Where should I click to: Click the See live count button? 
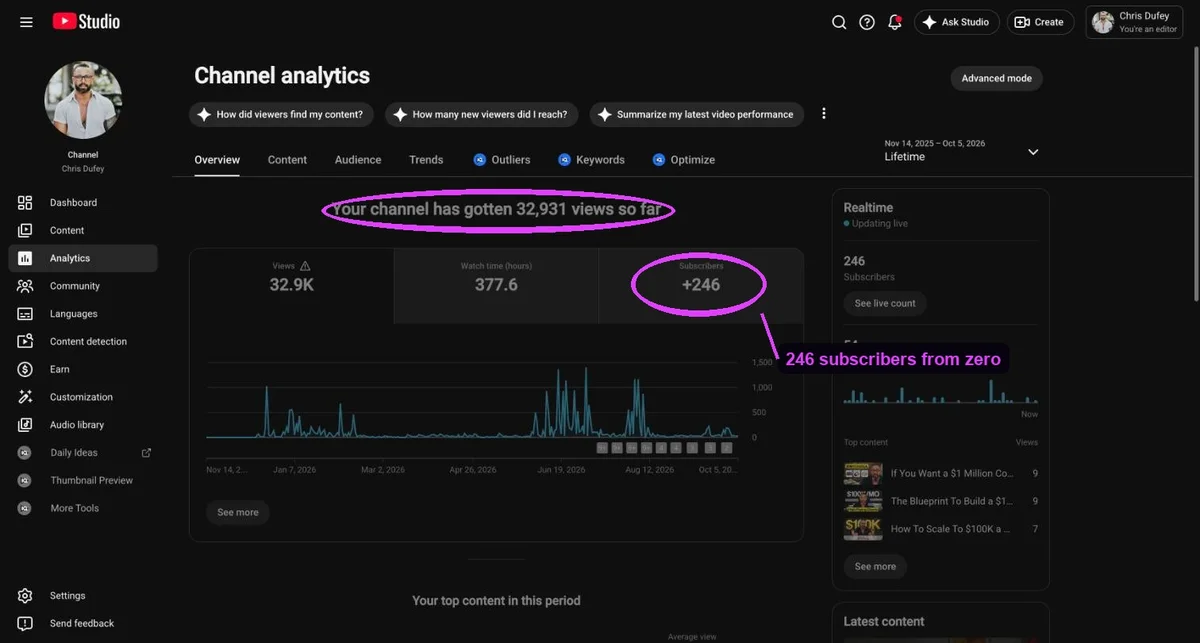[885, 303]
